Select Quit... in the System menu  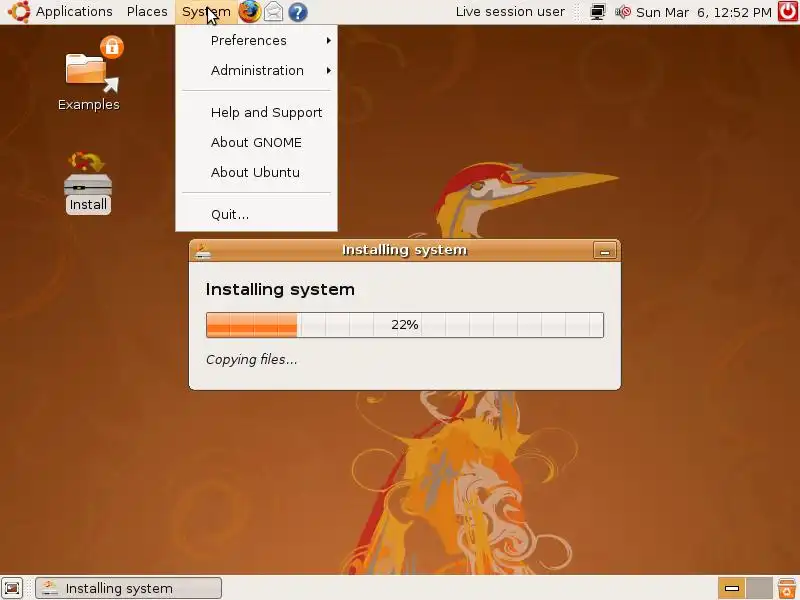pyautogui.click(x=256, y=214)
